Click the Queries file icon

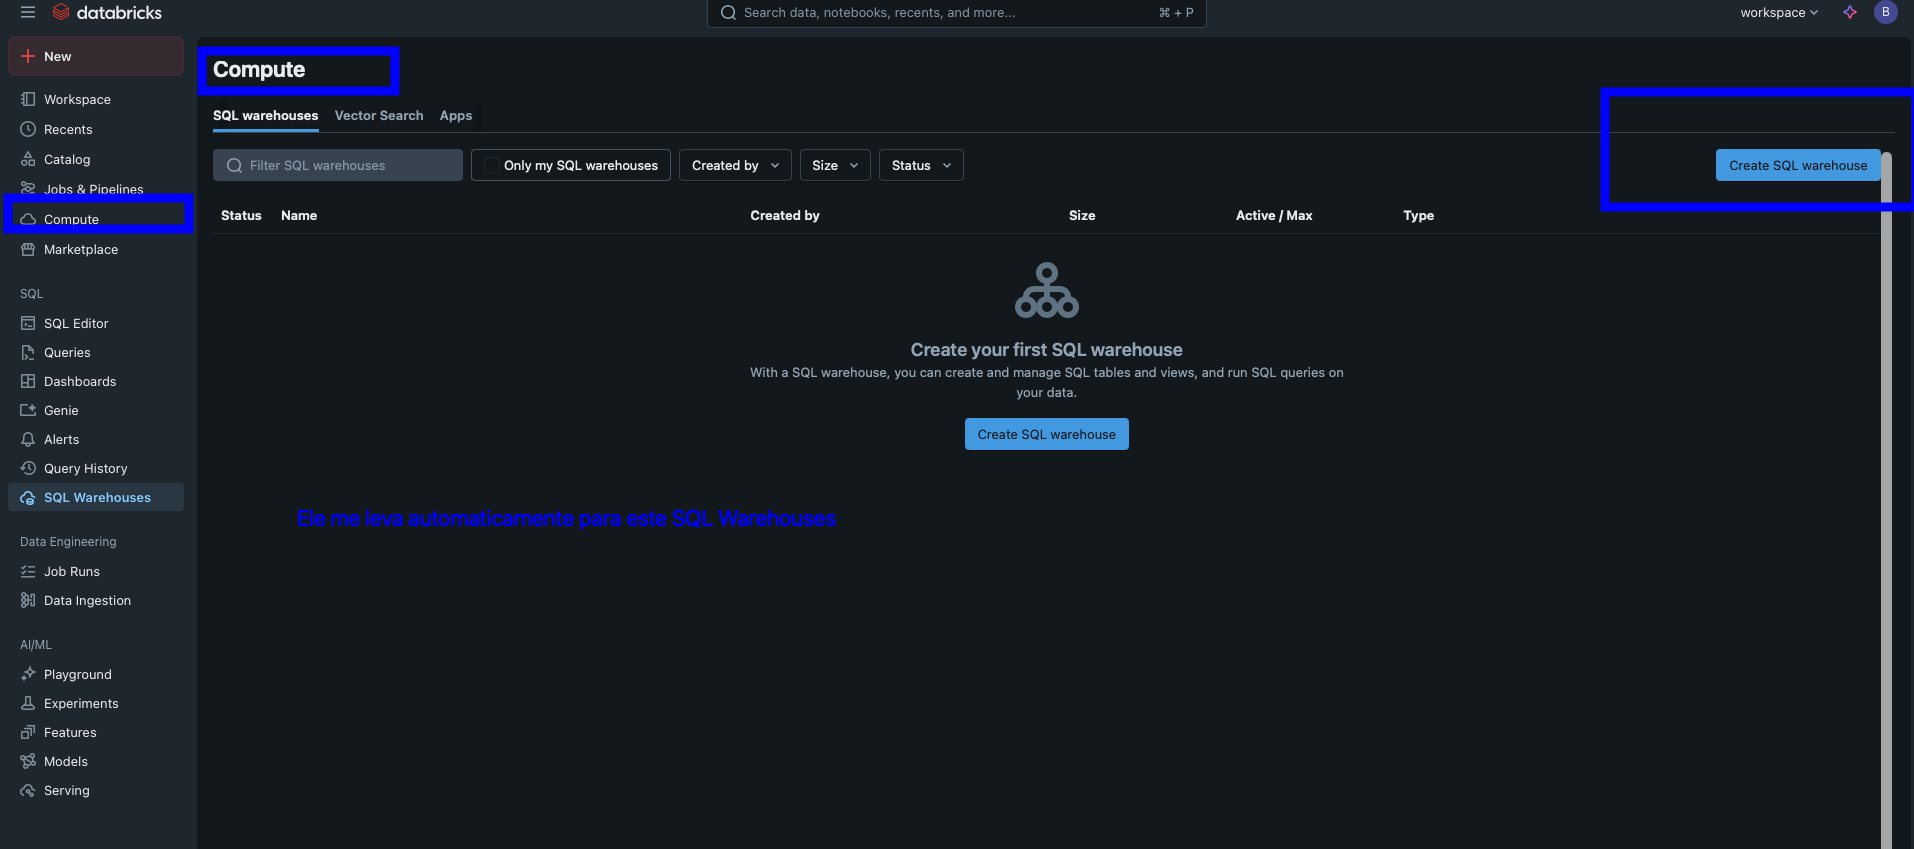pyautogui.click(x=28, y=352)
